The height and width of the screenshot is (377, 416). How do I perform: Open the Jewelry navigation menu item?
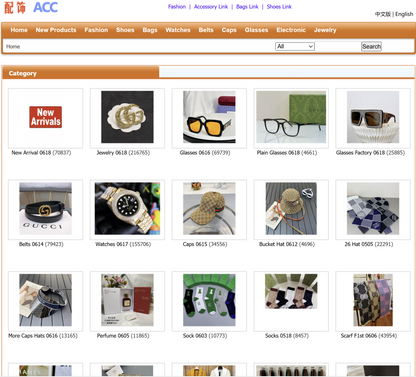click(325, 30)
